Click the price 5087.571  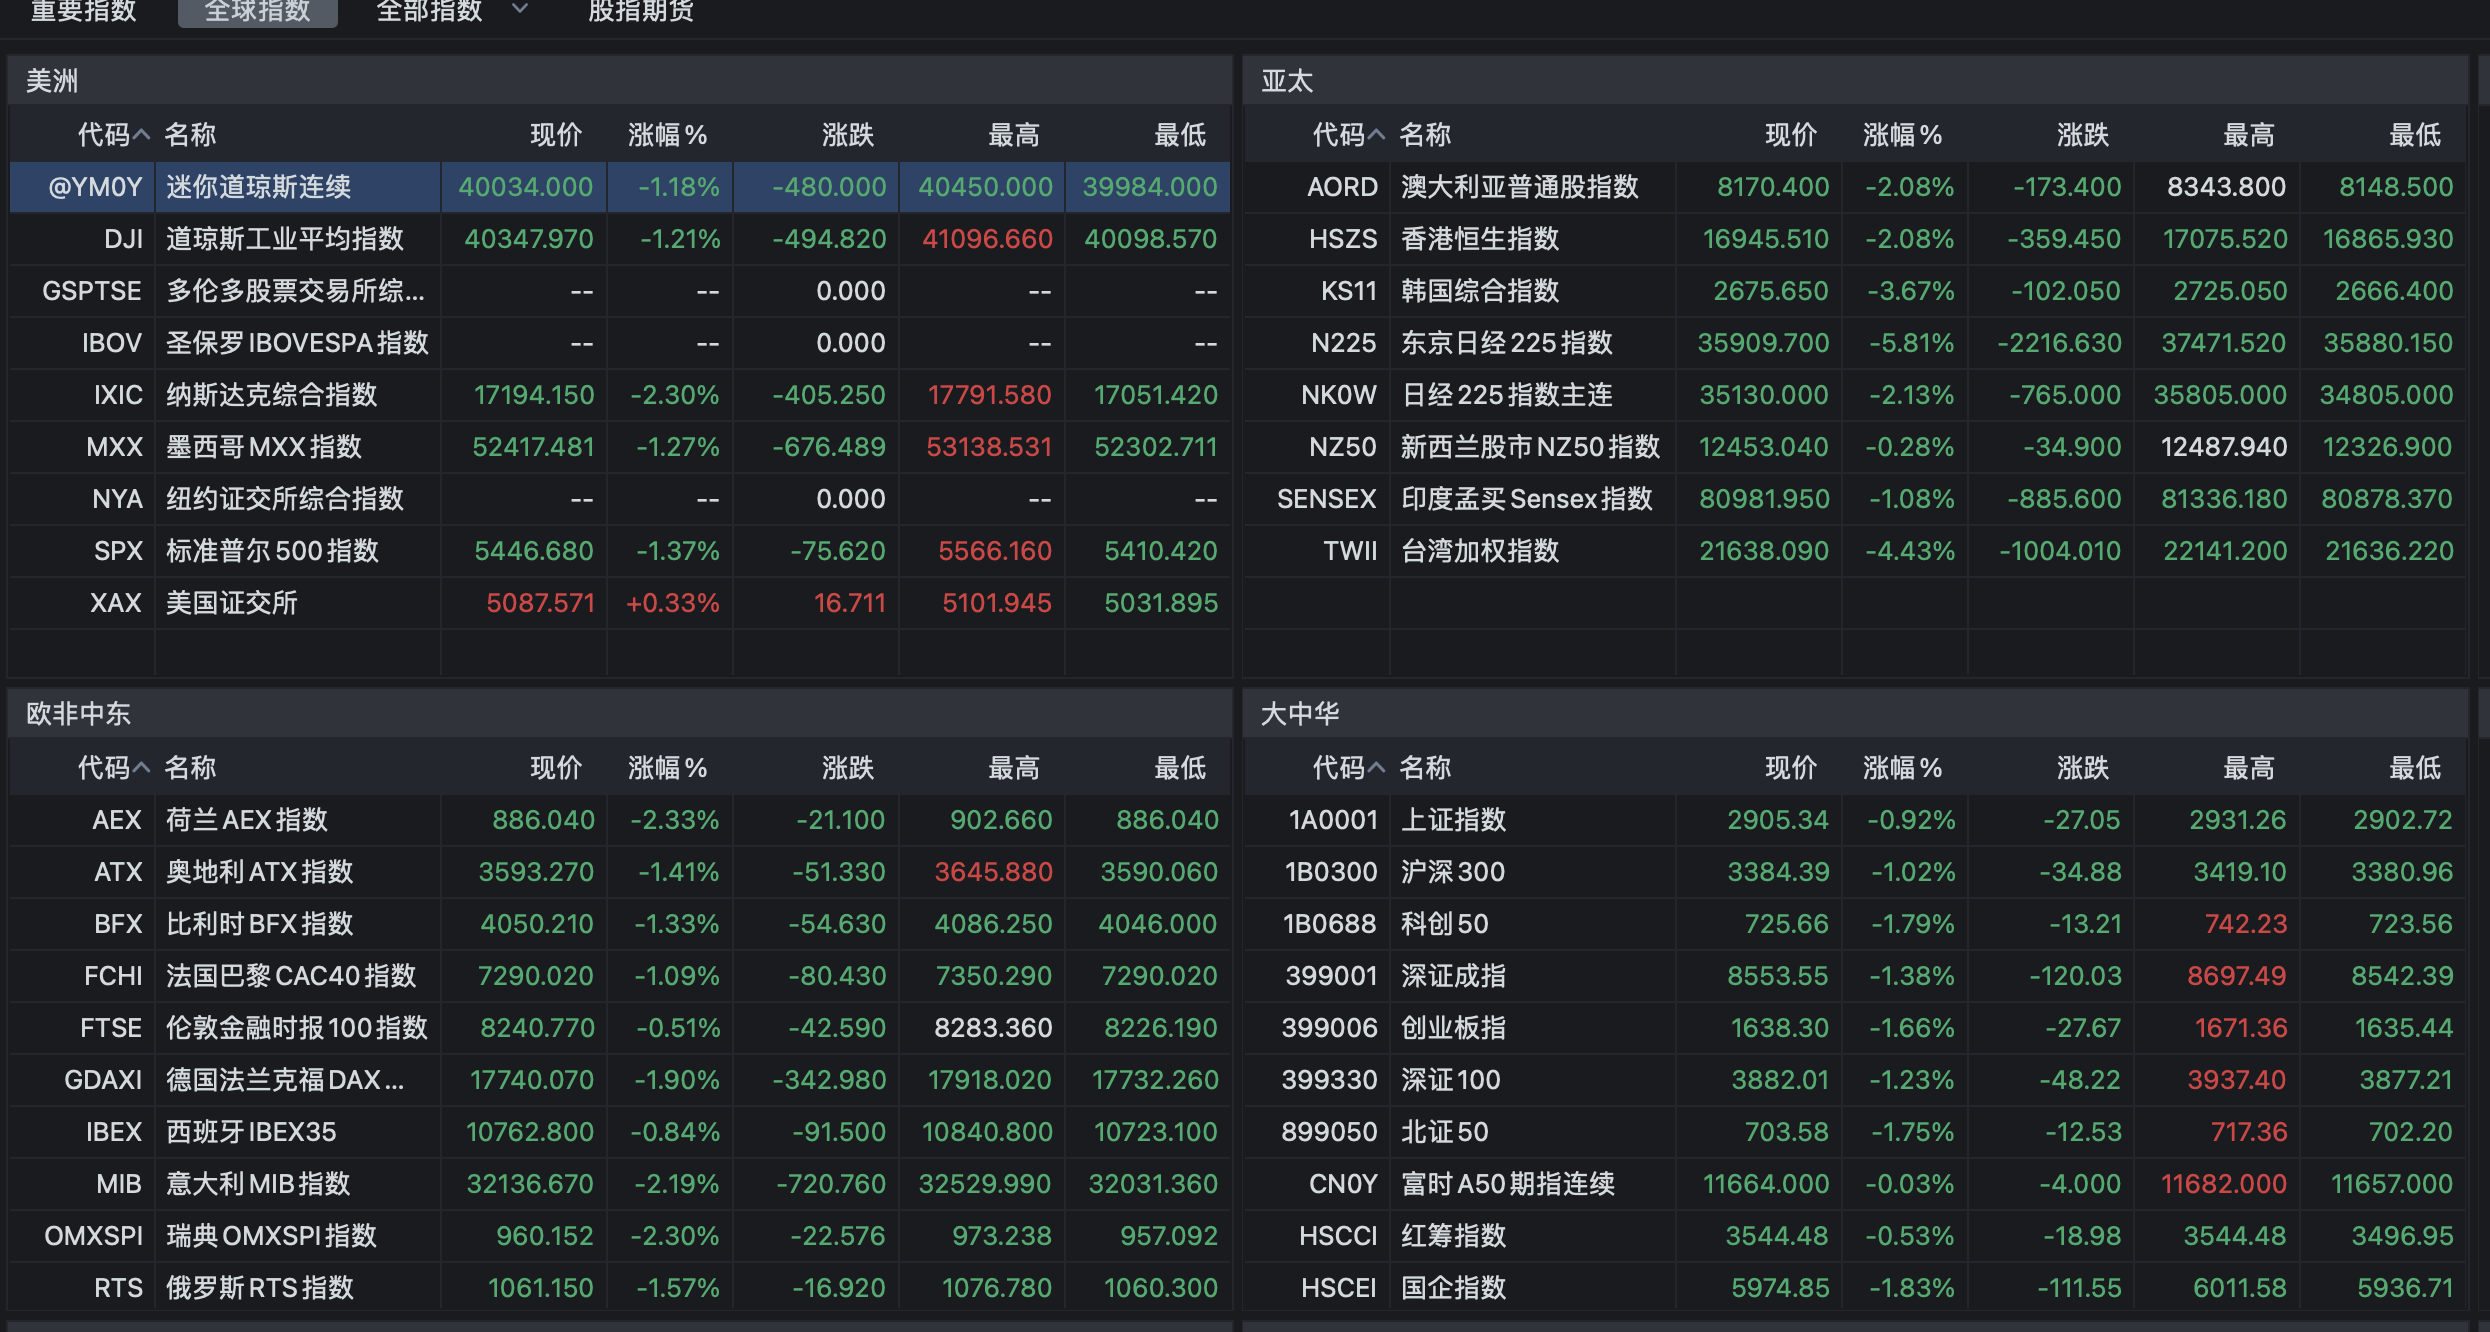[x=540, y=603]
